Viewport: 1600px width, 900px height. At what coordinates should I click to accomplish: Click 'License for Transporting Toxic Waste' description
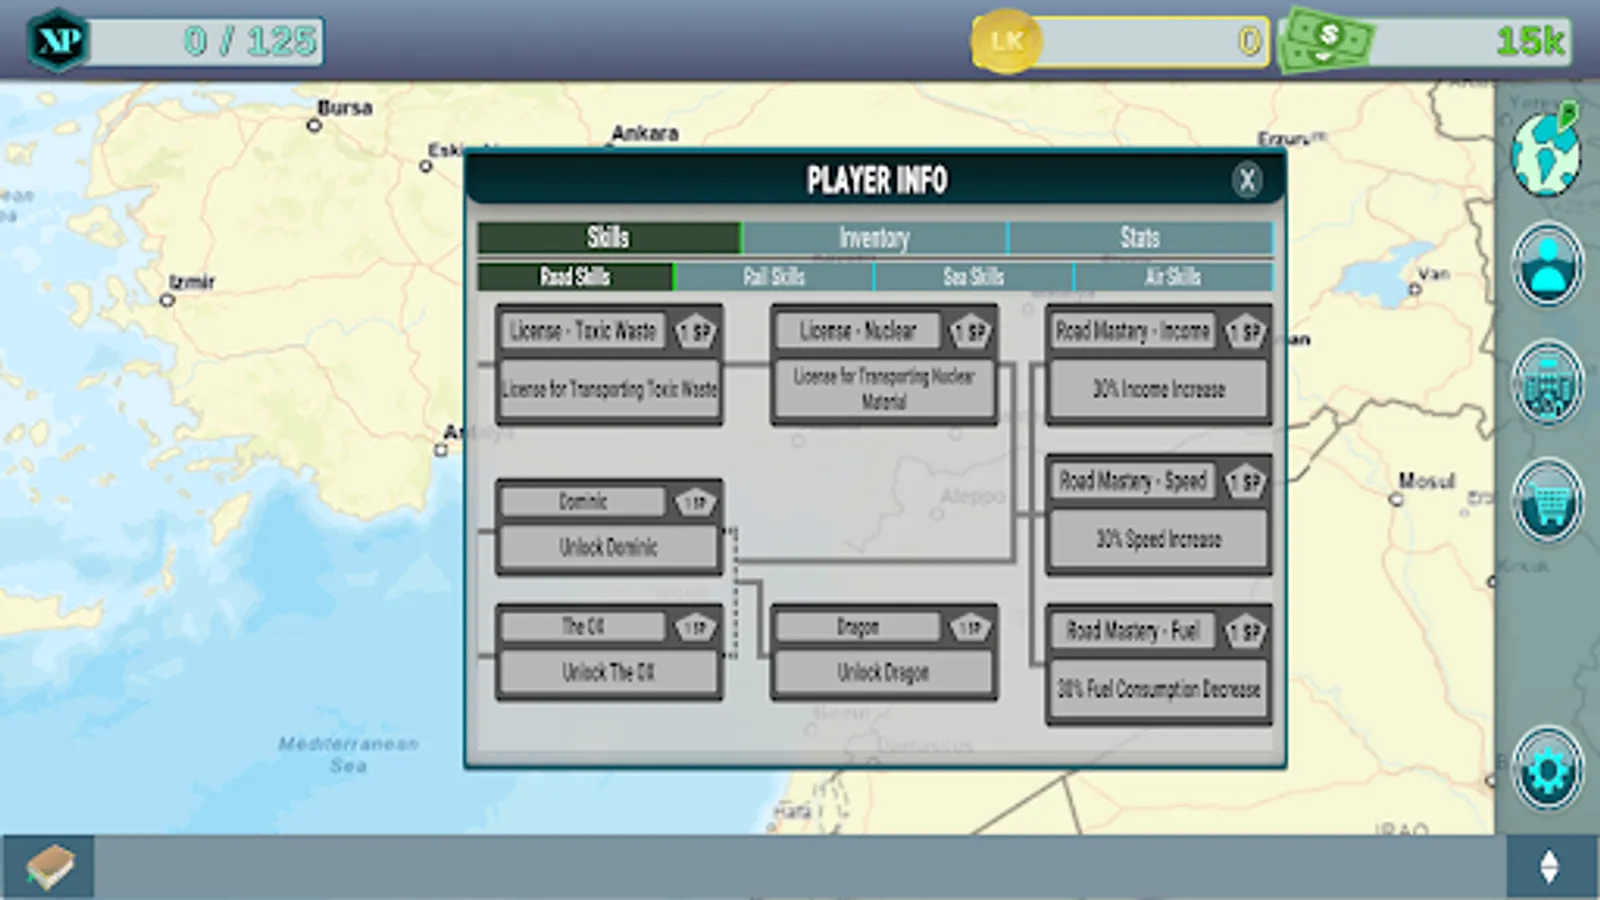point(609,389)
